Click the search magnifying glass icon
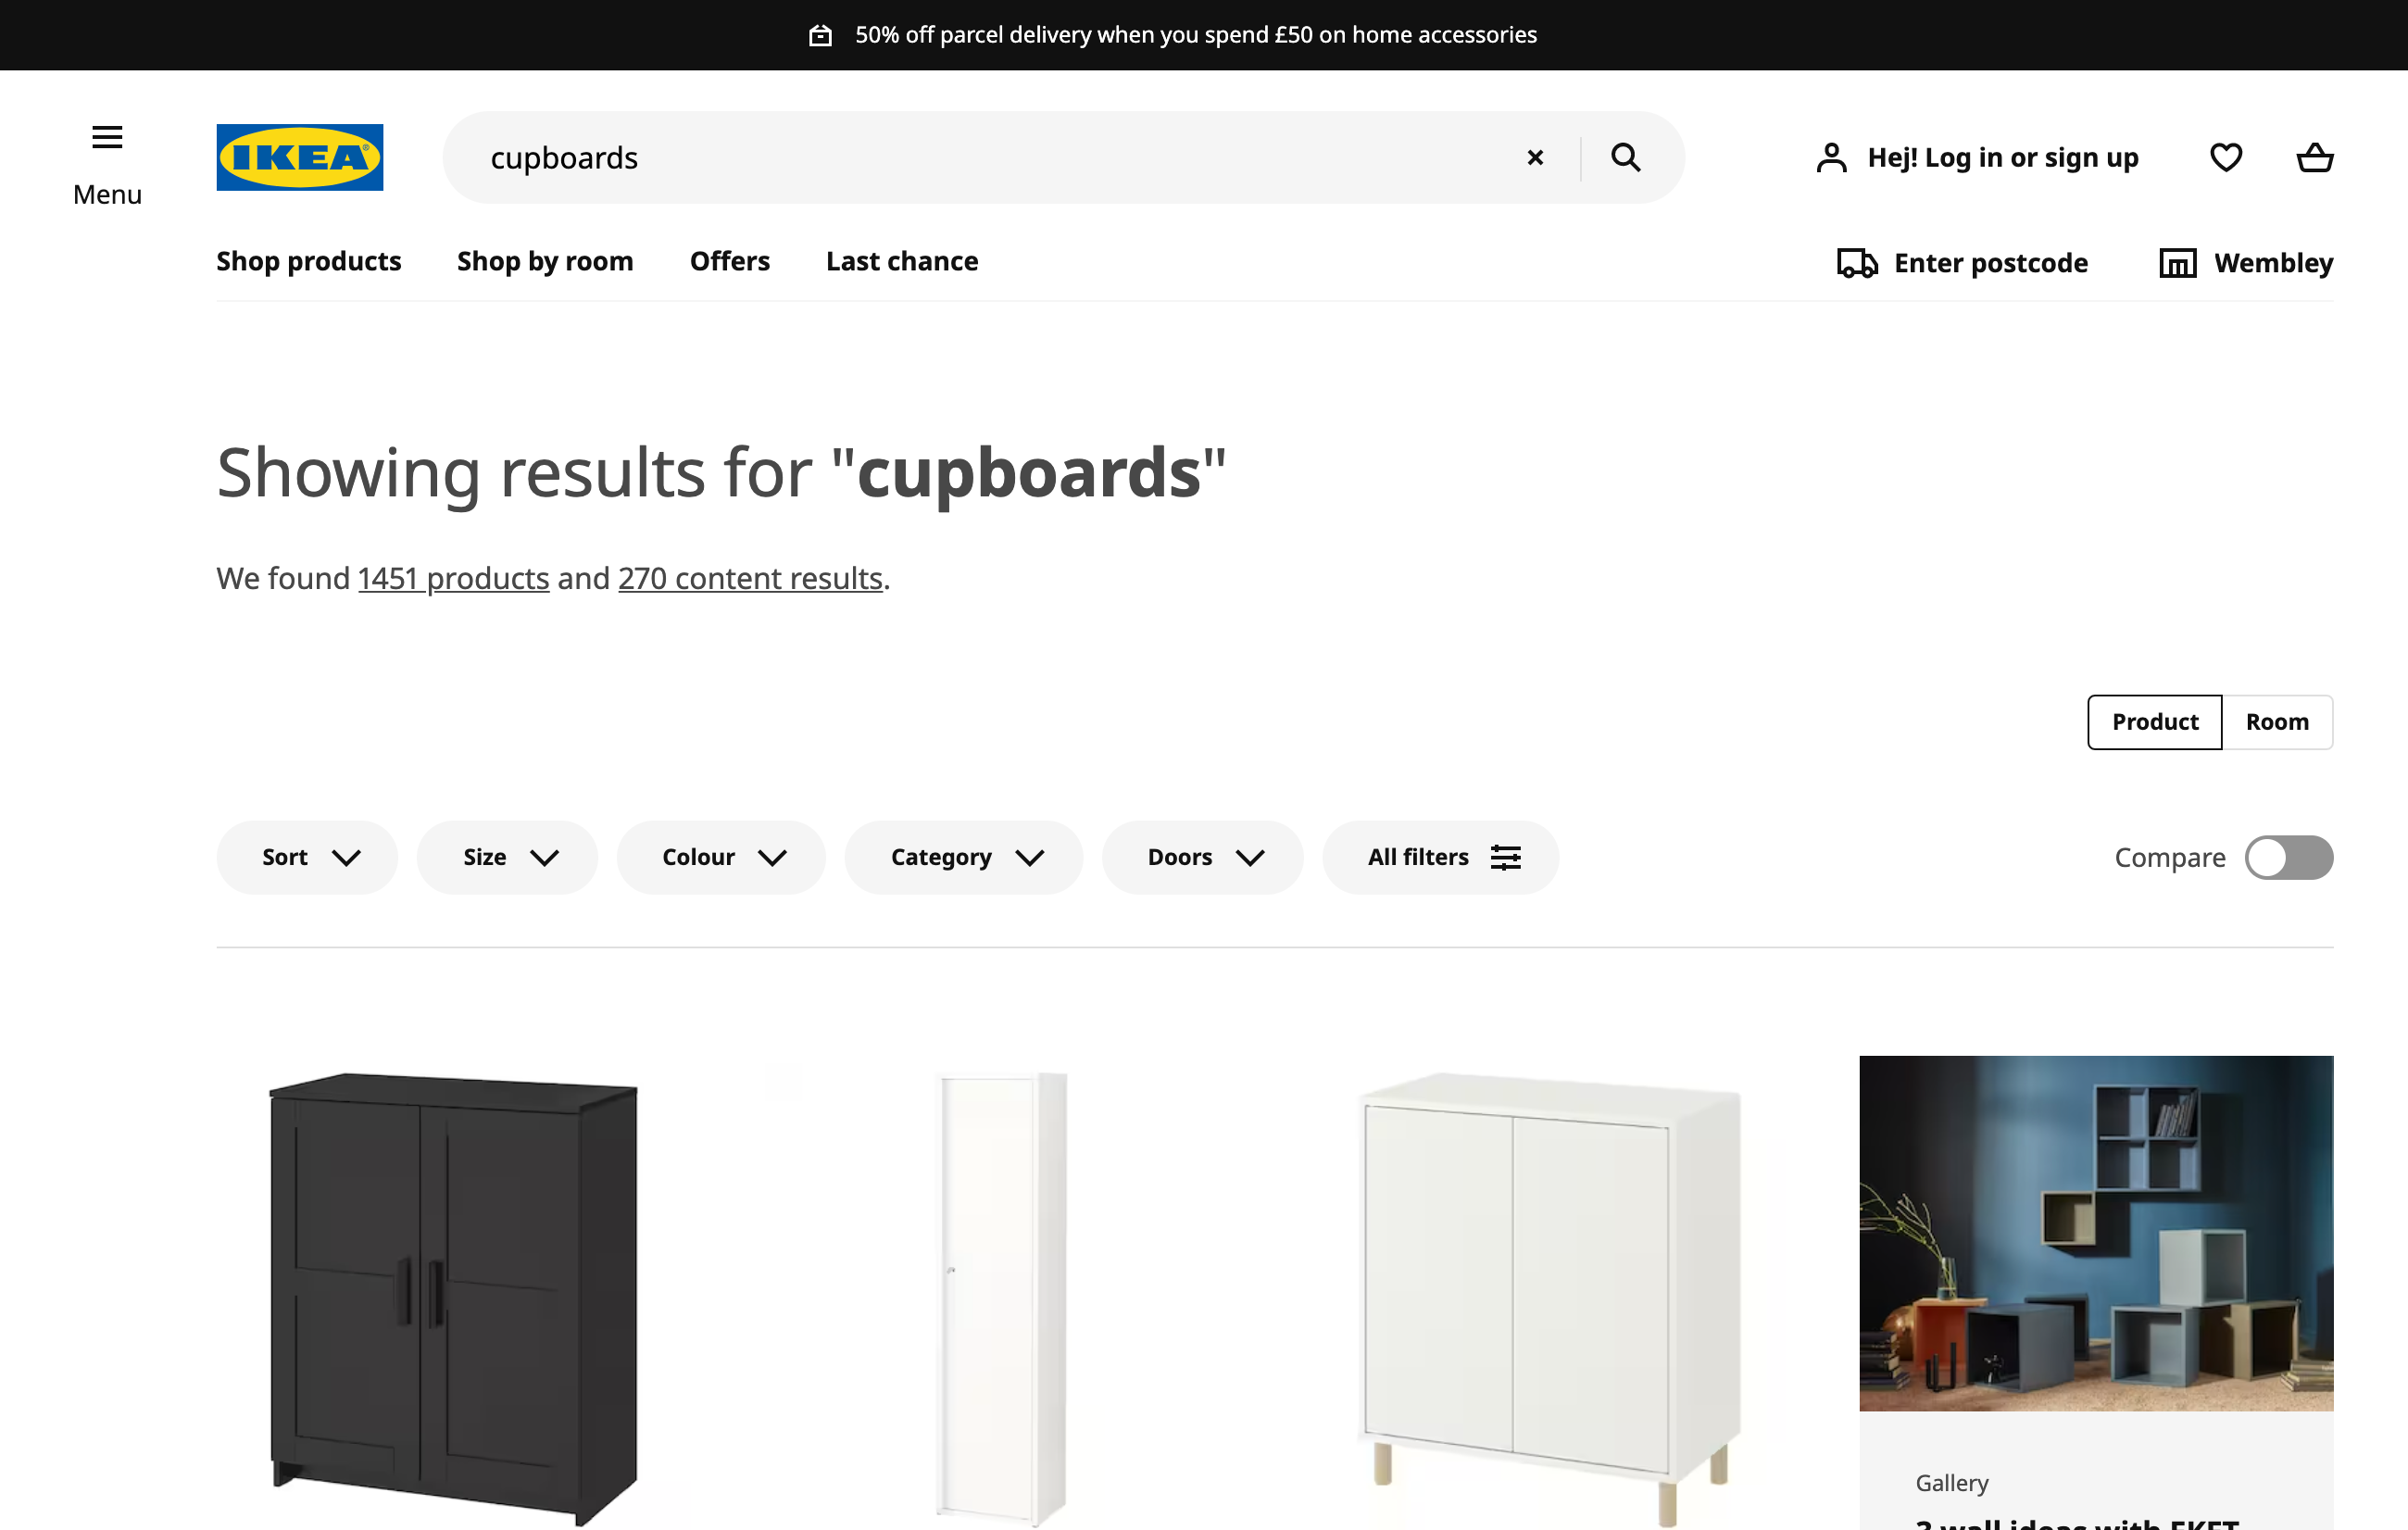Screen dimensions: 2408x1530 tap(1625, 157)
